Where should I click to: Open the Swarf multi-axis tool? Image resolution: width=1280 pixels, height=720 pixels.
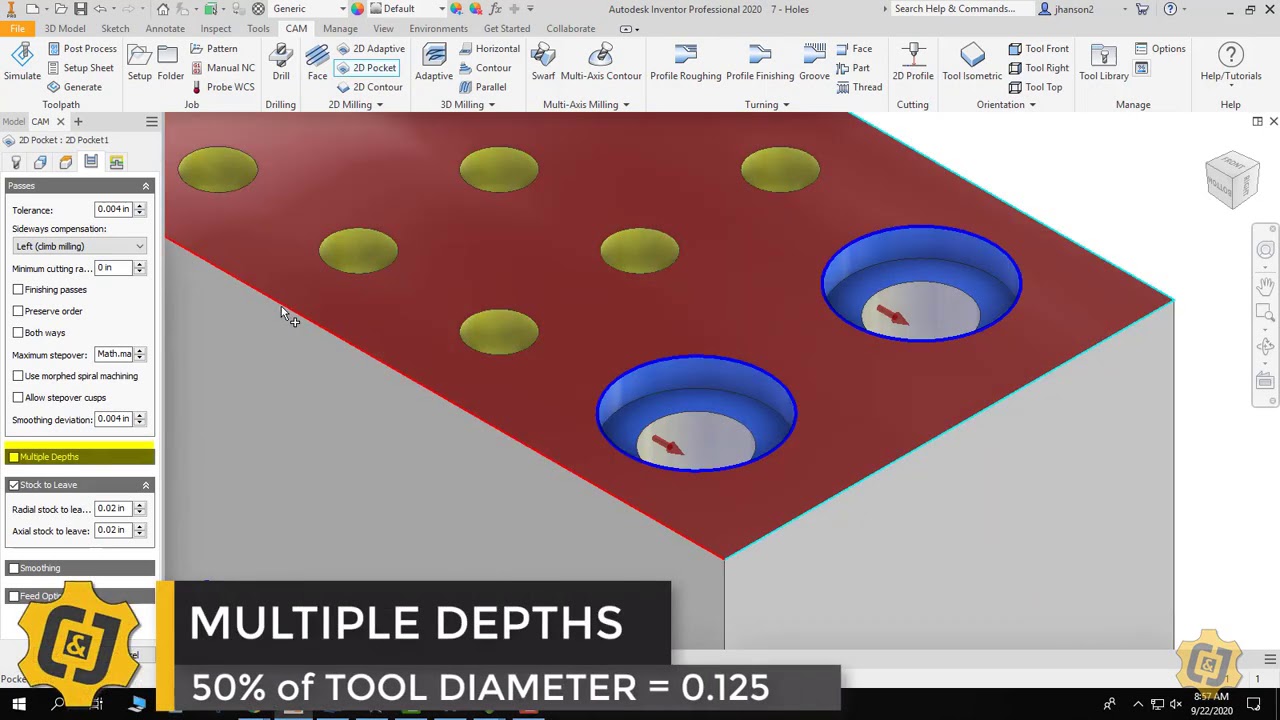click(x=543, y=63)
